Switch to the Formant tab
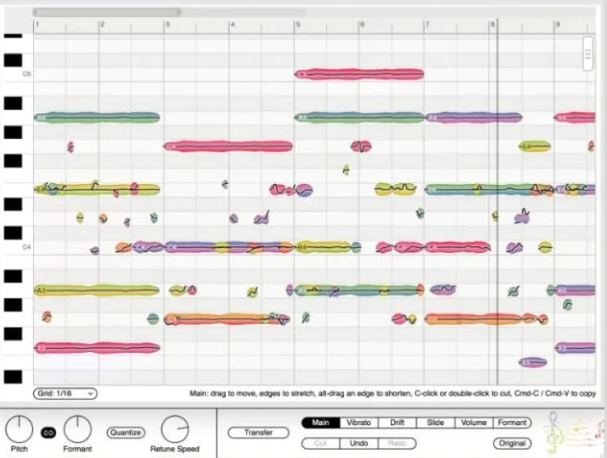Image resolution: width=607 pixels, height=458 pixels. (x=512, y=422)
